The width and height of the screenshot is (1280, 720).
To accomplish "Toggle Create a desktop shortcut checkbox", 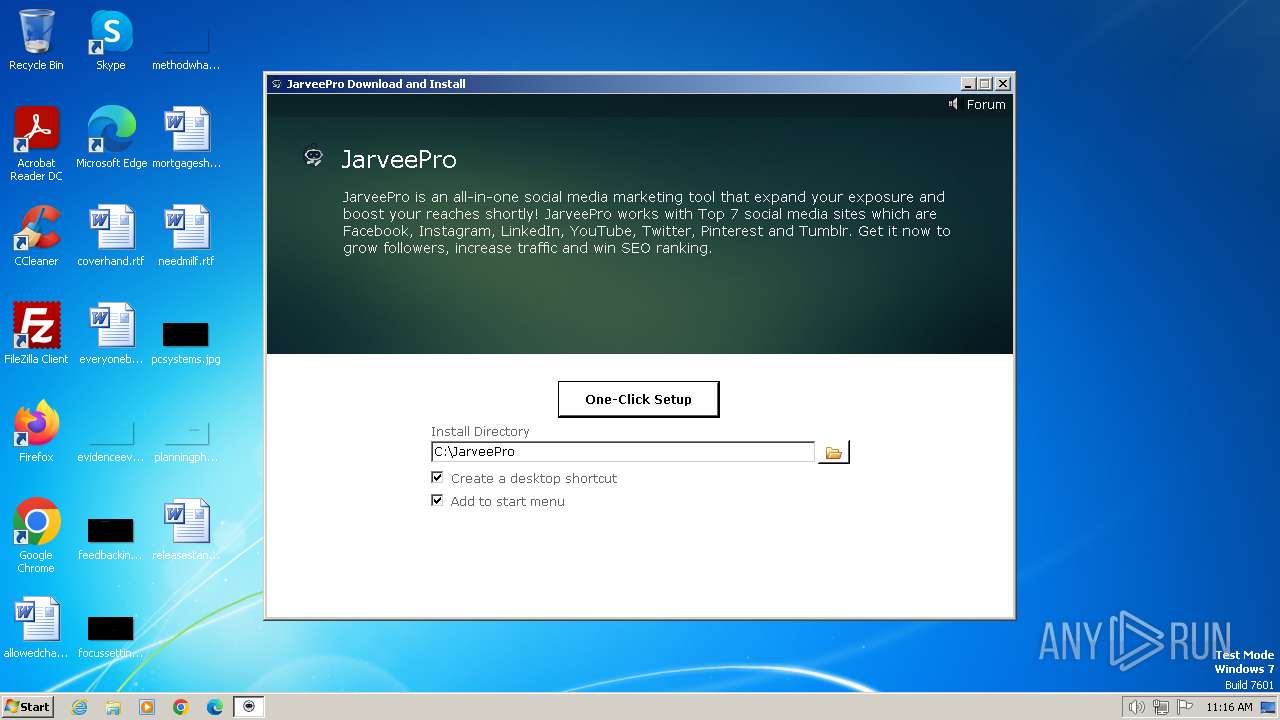I will click(437, 478).
